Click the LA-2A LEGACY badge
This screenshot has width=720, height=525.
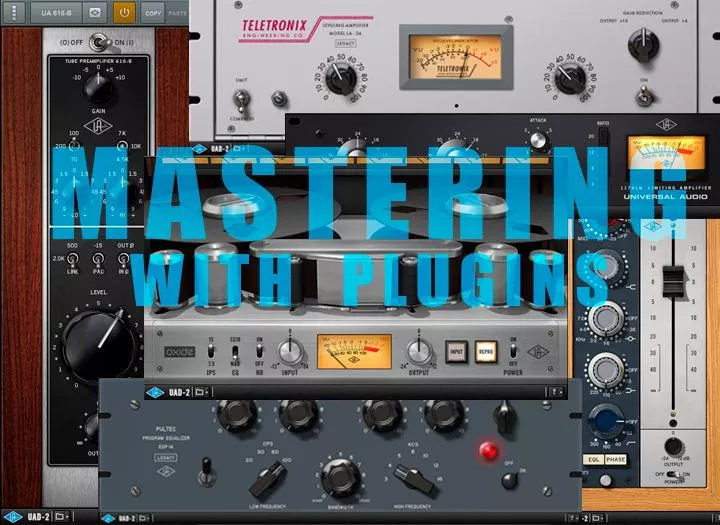pyautogui.click(x=345, y=43)
